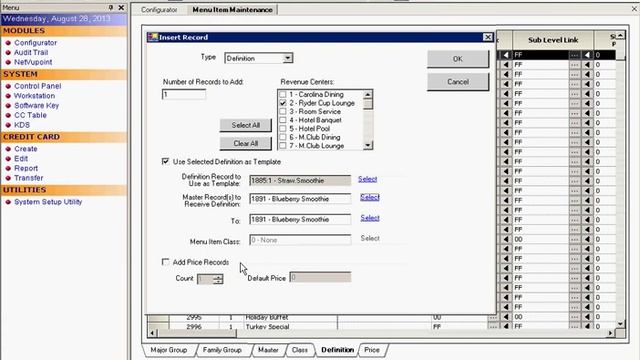This screenshot has width=640, height=360.
Task: Click pin icon on Menu panel
Action: pyautogui.click(x=111, y=7)
